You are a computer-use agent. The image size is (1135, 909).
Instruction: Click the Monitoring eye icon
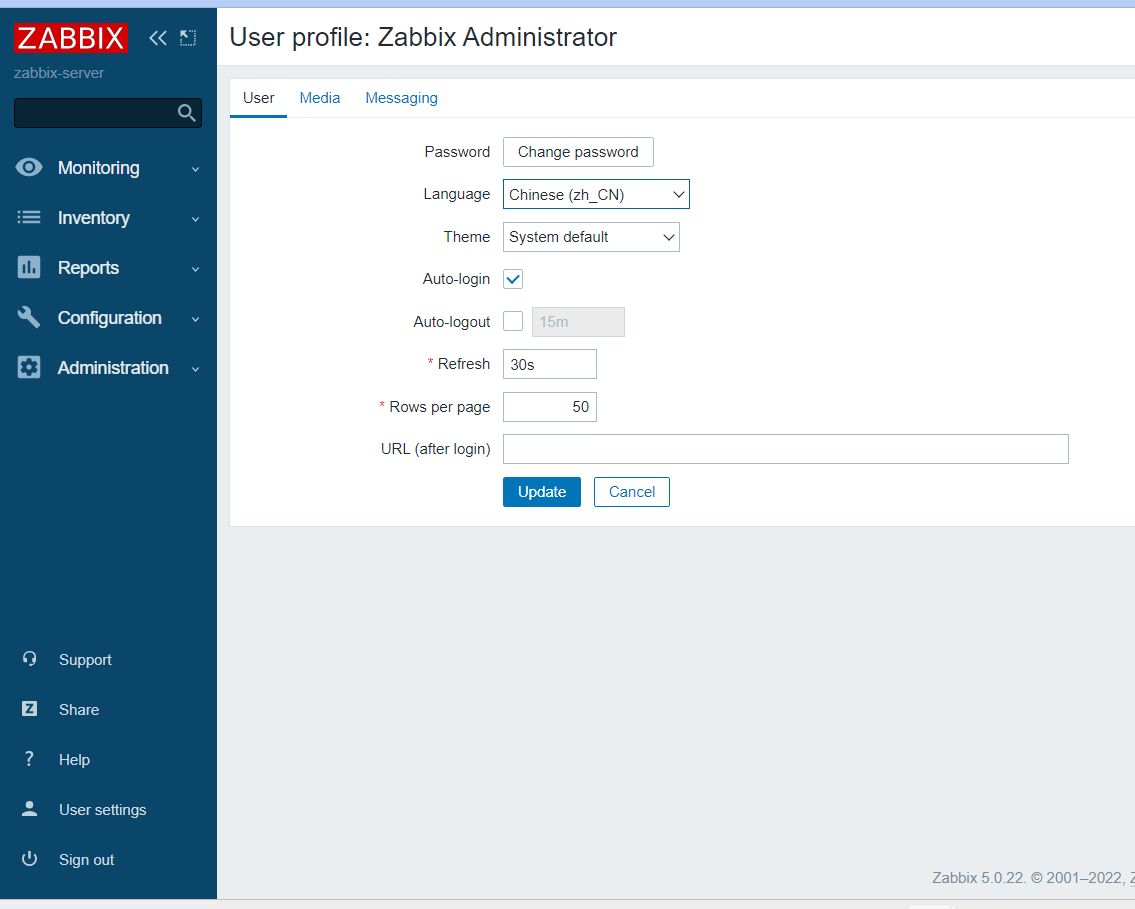point(29,168)
